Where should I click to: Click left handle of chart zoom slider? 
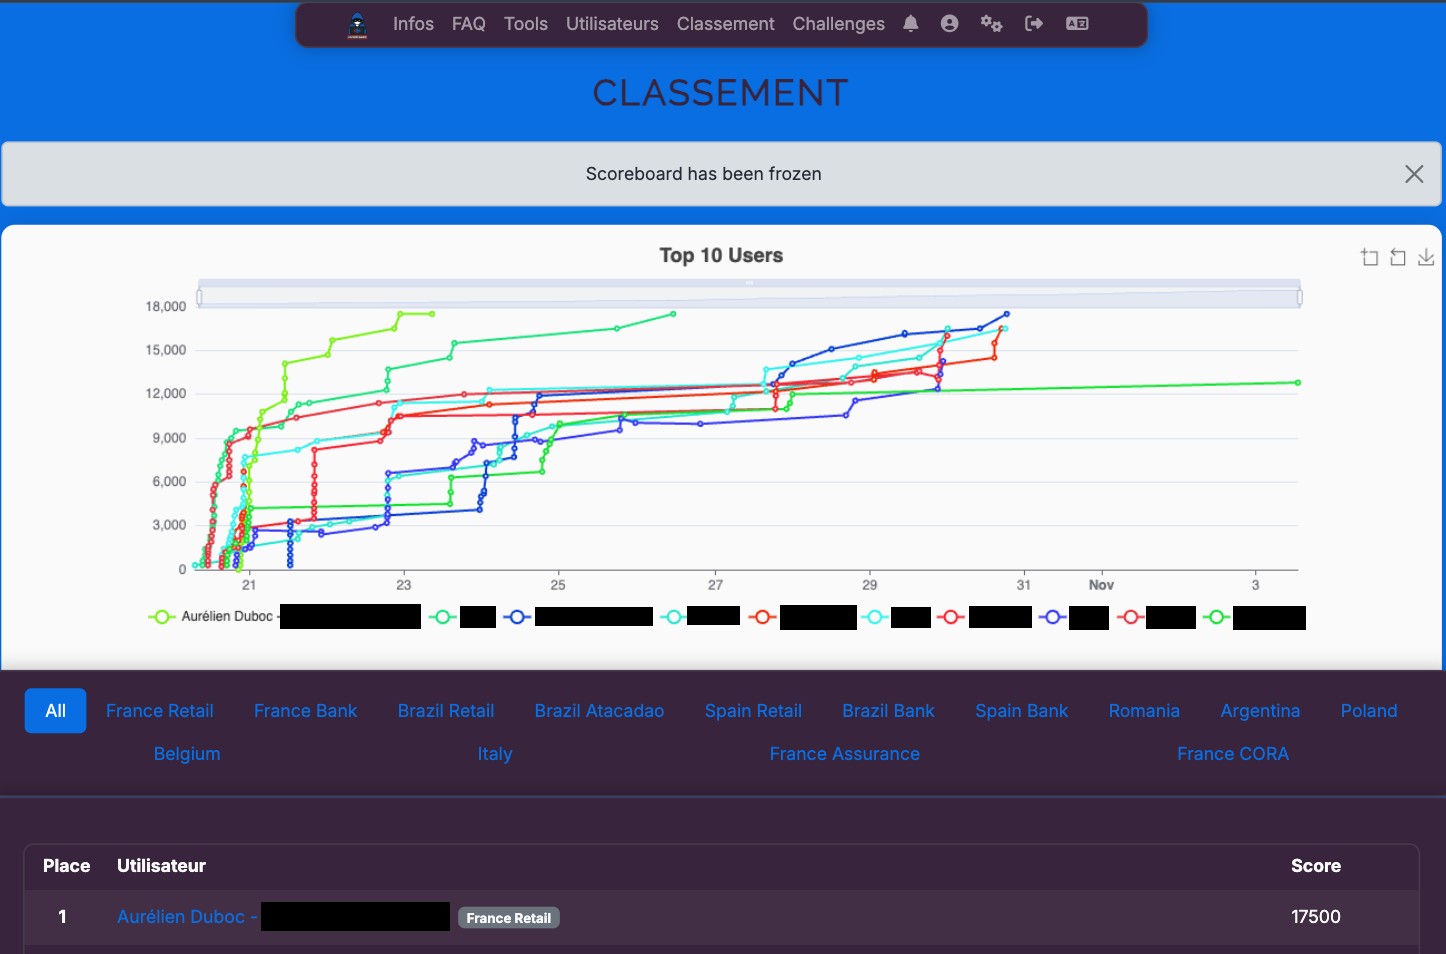[x=200, y=297]
